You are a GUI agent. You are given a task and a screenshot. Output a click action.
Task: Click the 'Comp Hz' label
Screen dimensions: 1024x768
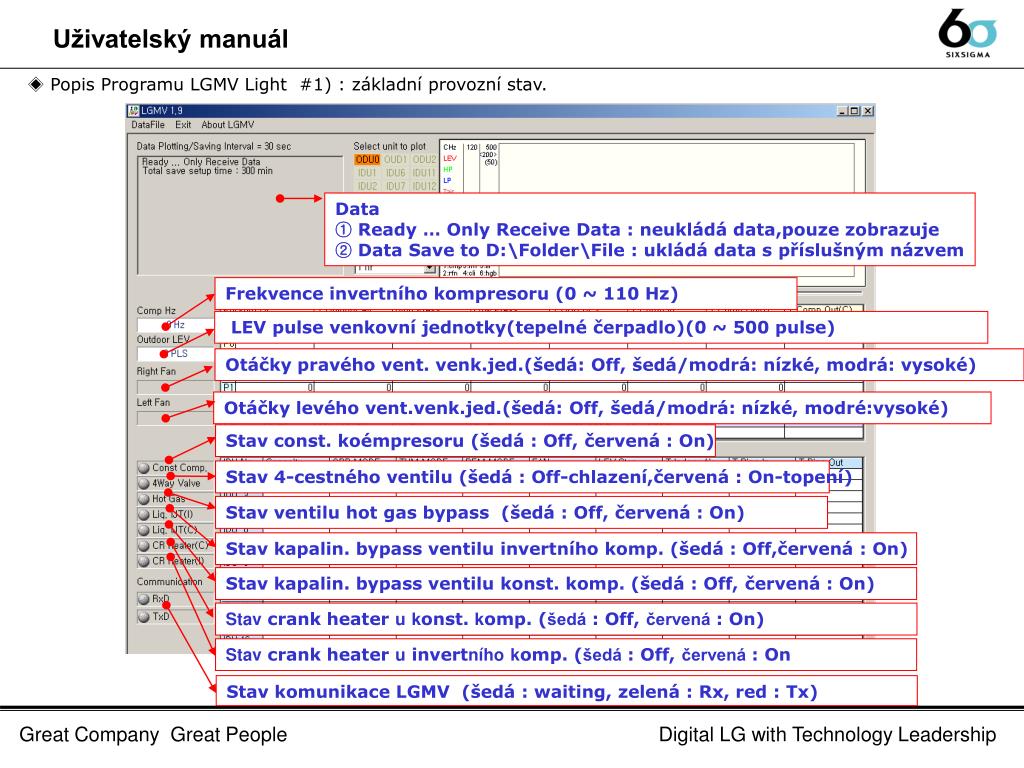(x=156, y=311)
